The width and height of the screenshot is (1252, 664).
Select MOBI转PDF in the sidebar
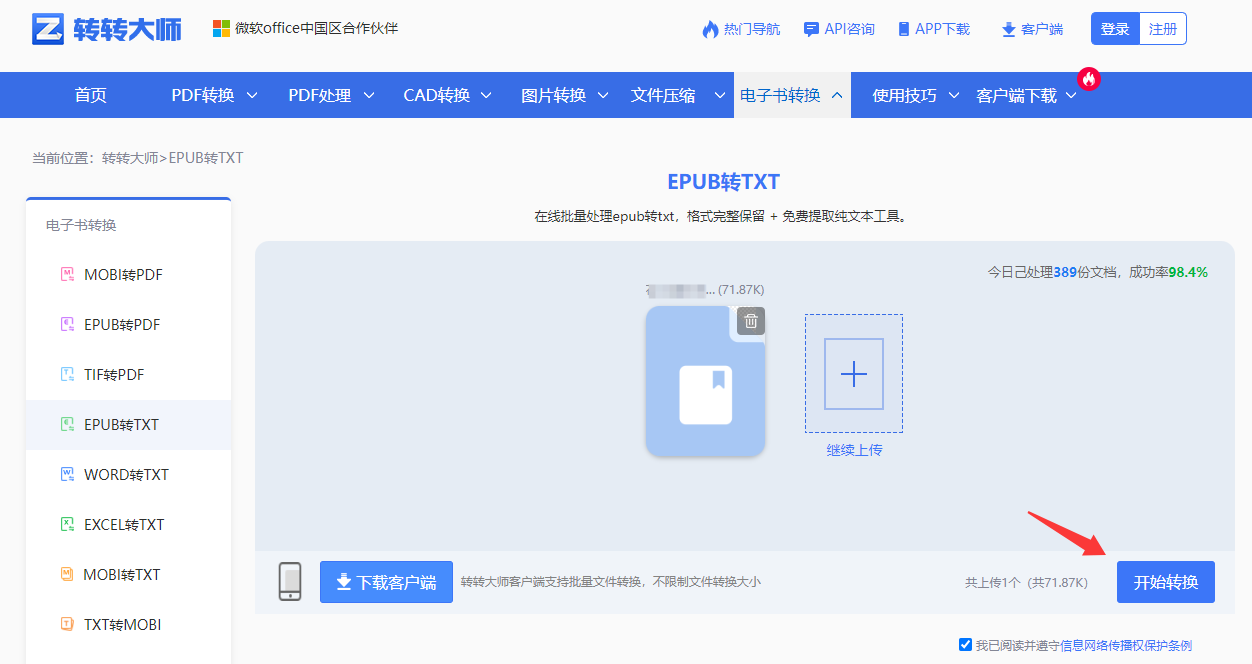coord(123,275)
